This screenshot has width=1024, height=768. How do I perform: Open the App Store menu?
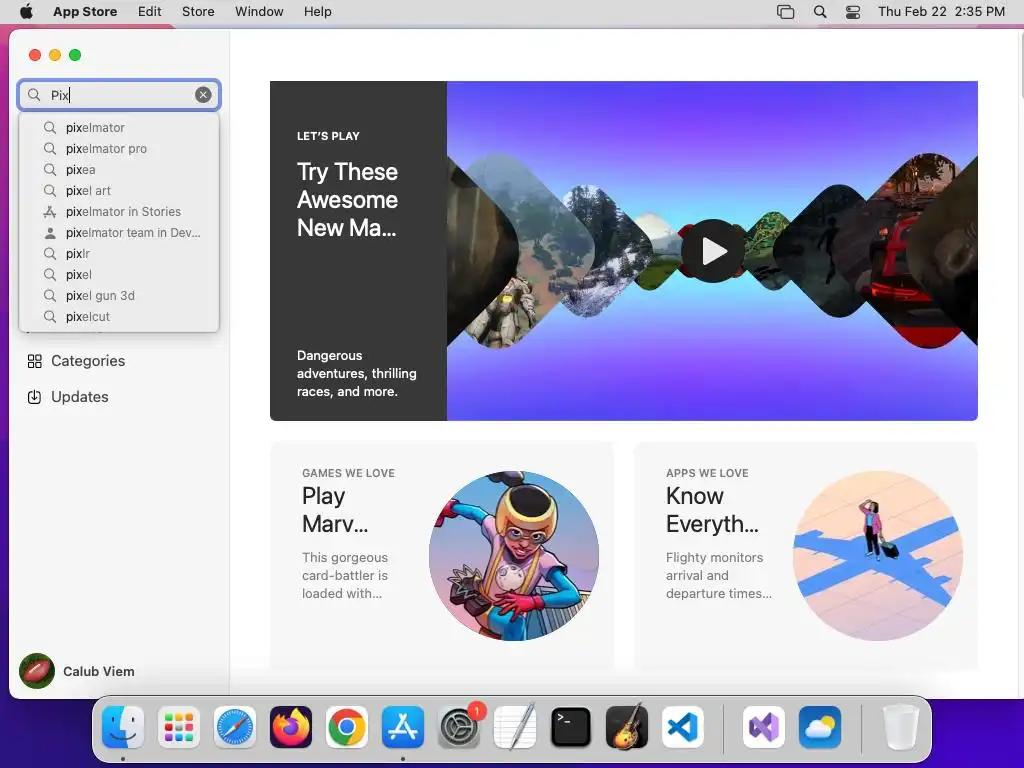click(85, 12)
